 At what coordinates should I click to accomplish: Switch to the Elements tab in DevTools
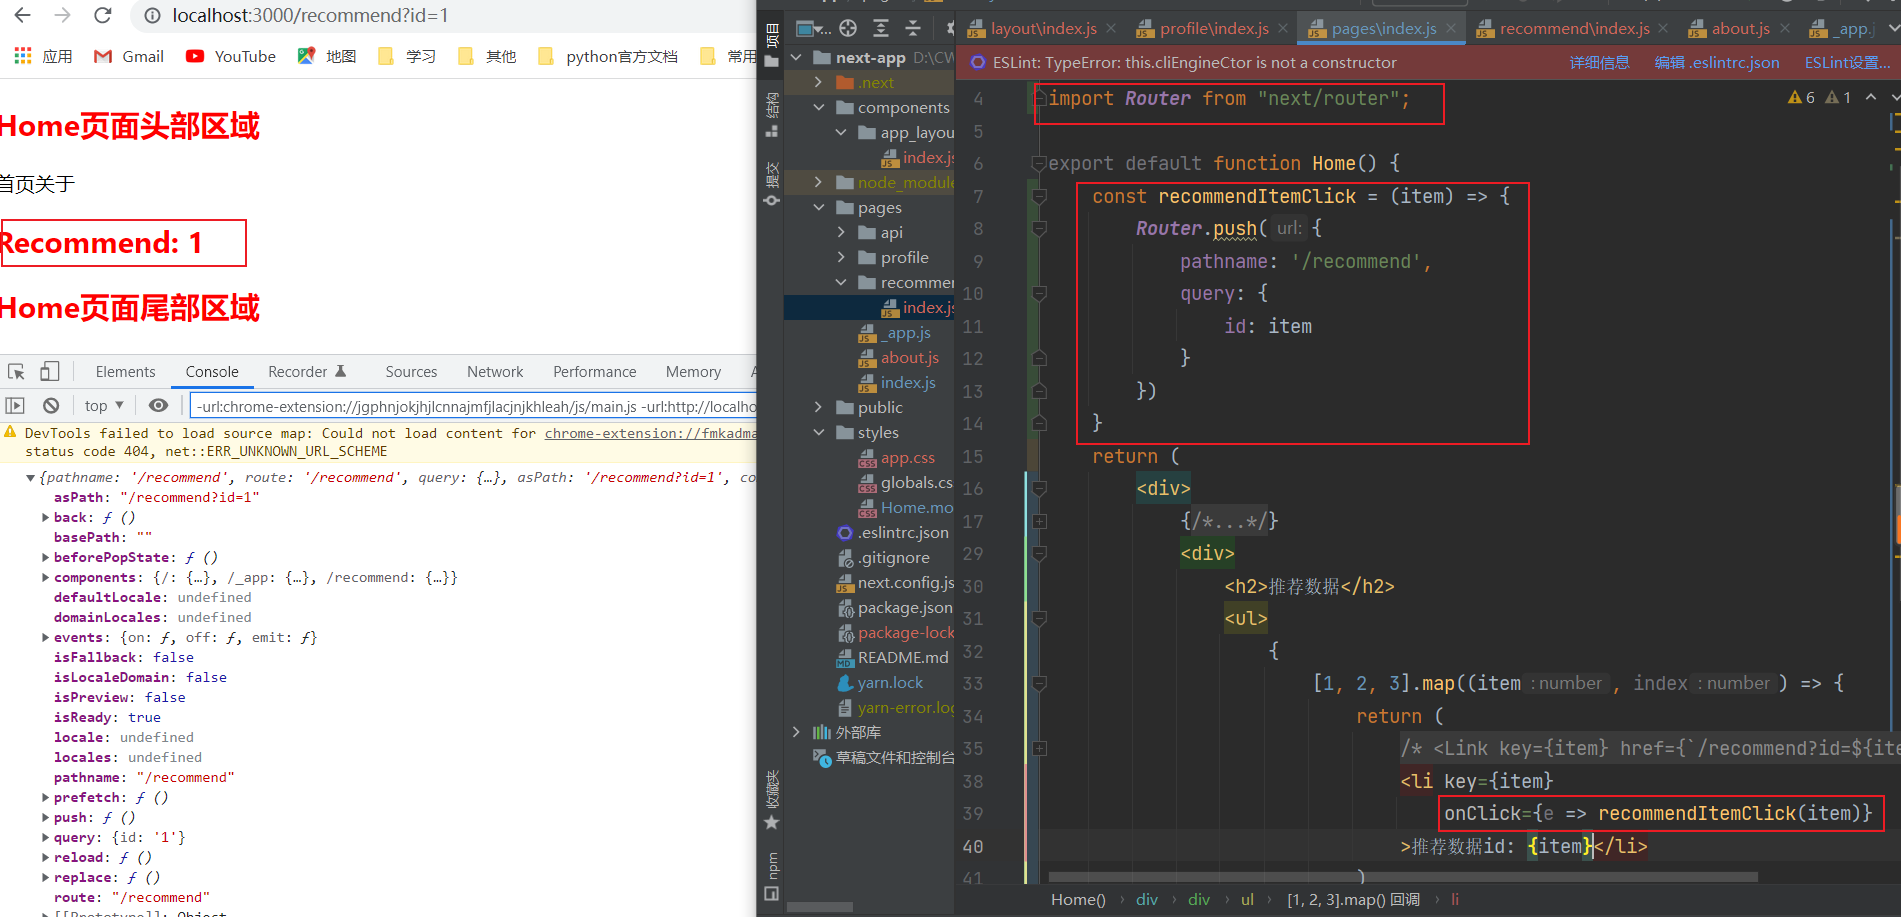125,372
